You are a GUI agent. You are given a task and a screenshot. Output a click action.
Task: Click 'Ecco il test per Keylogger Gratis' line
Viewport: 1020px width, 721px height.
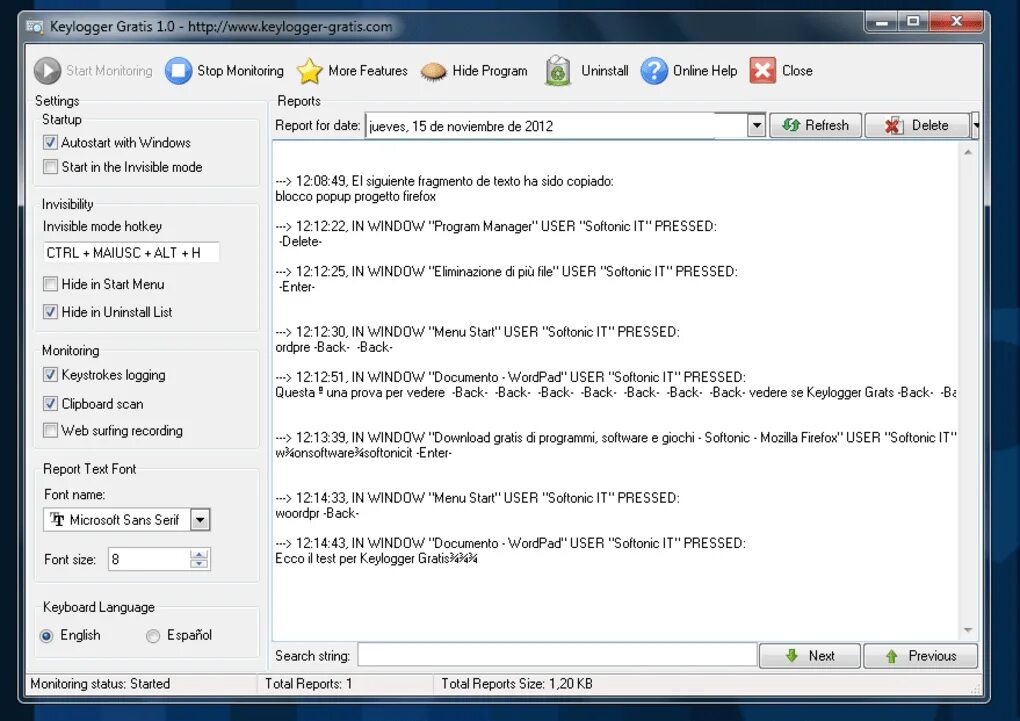pos(376,558)
